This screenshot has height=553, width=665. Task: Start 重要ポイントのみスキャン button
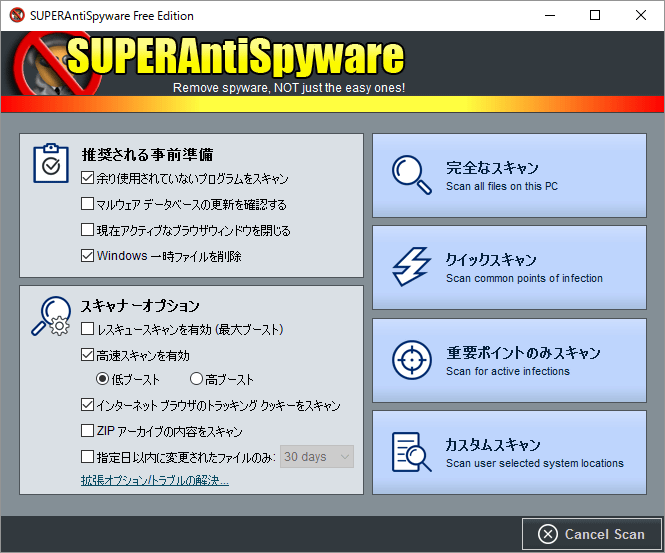509,360
